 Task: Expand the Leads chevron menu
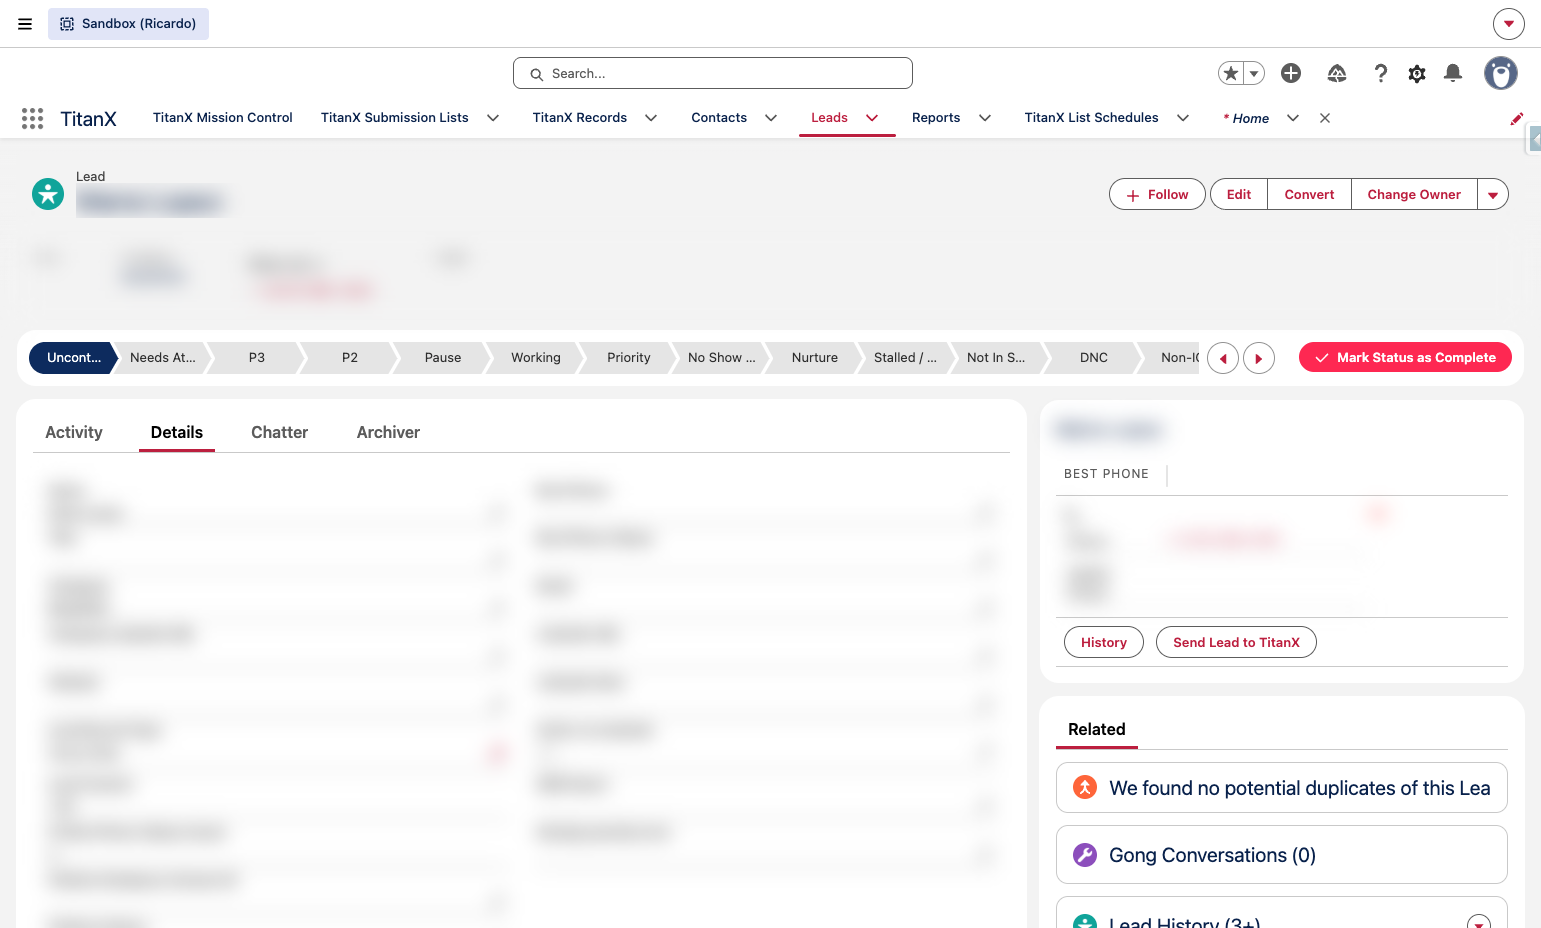click(872, 118)
